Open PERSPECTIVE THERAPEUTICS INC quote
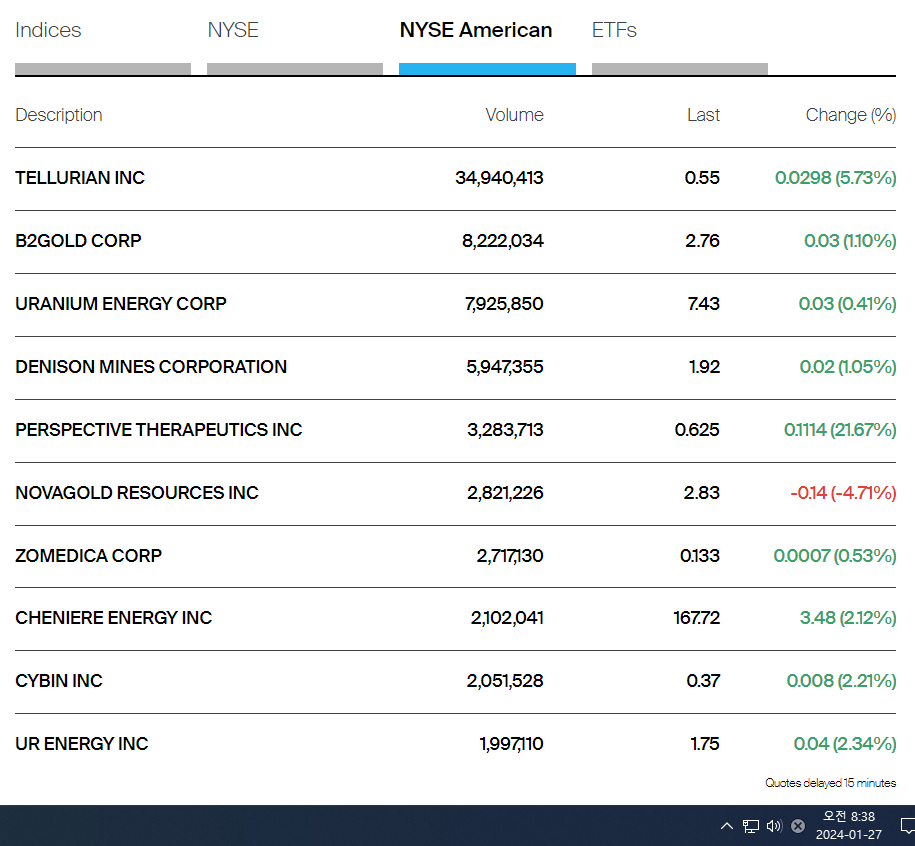 pos(159,430)
